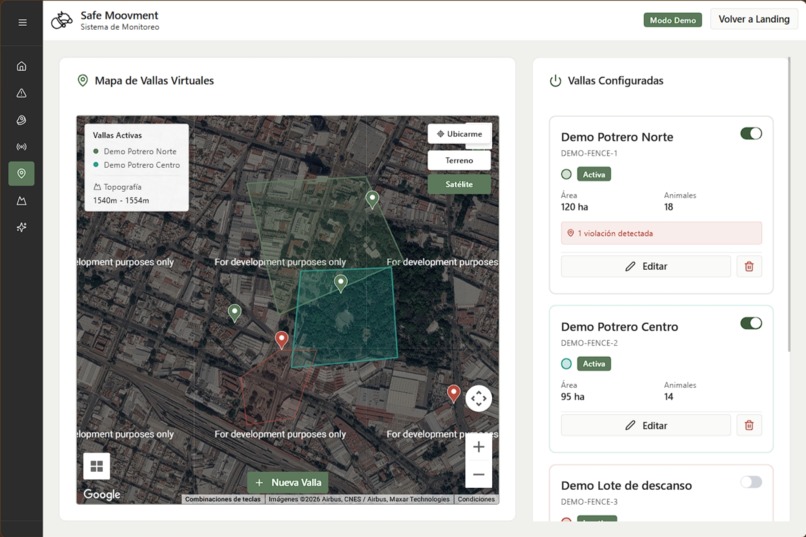Click the power icon by Vallas Configuradas

(x=555, y=81)
